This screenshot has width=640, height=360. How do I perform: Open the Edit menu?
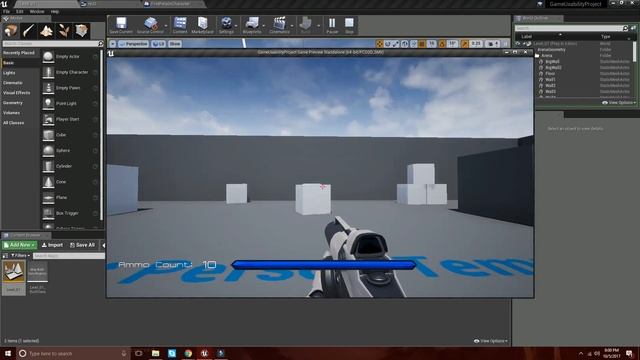(20, 11)
